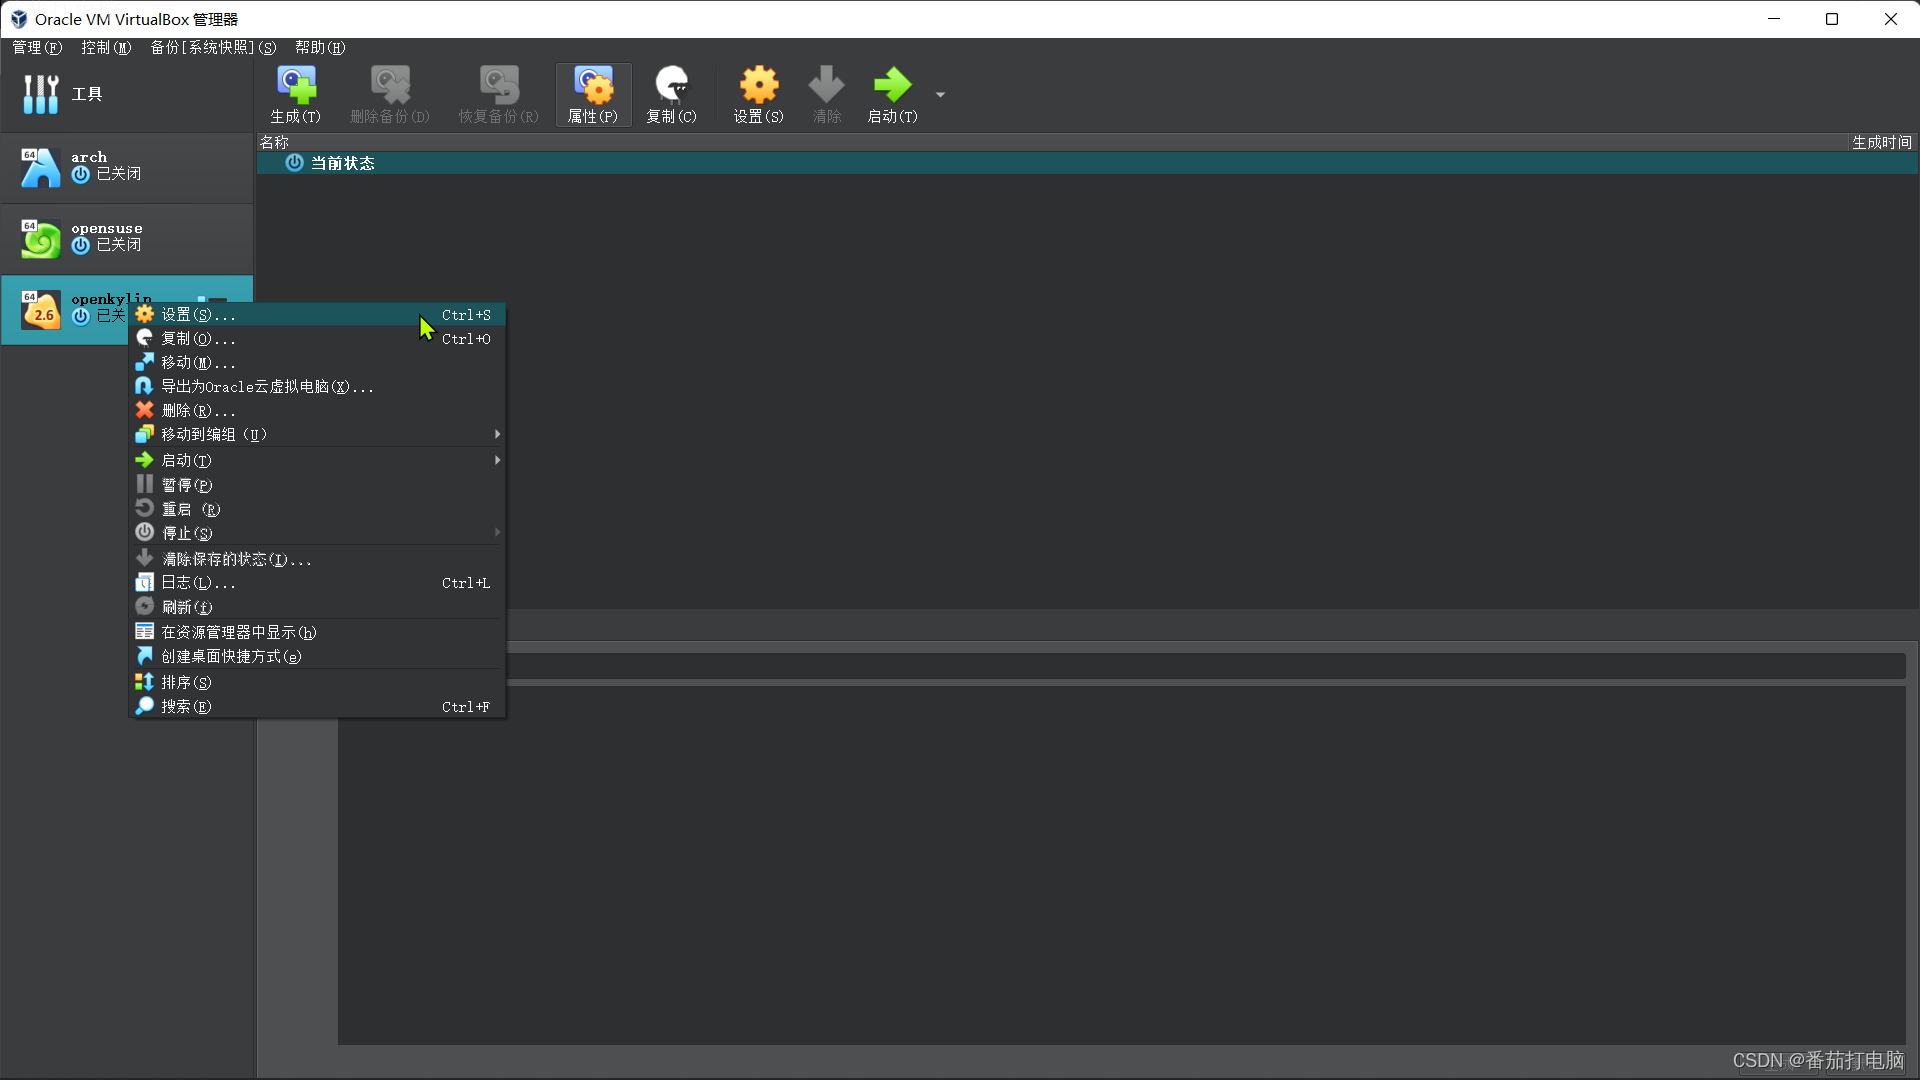
Task: Choose 导出为Oracle云虚拟电脑(X)... context entry
Action: (317, 387)
